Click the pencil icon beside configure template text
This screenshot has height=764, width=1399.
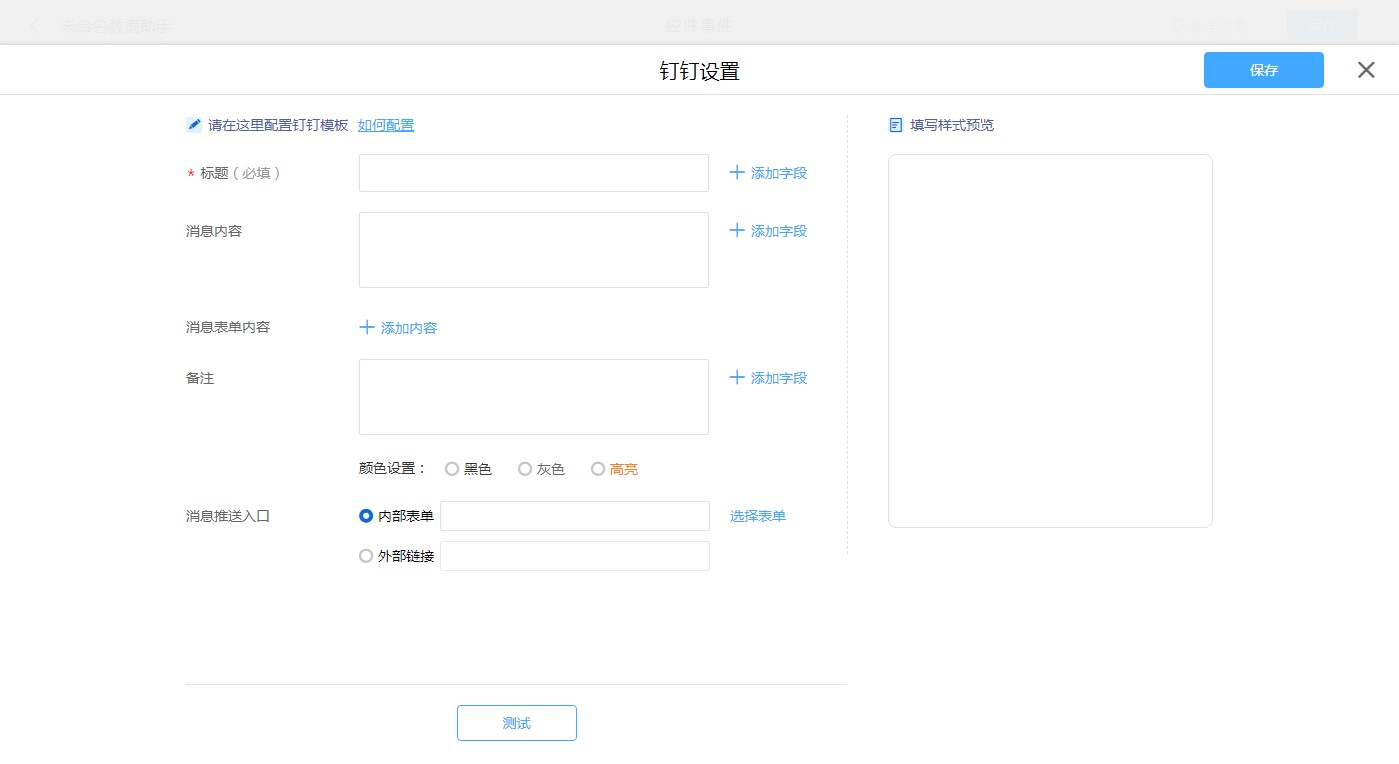[194, 125]
